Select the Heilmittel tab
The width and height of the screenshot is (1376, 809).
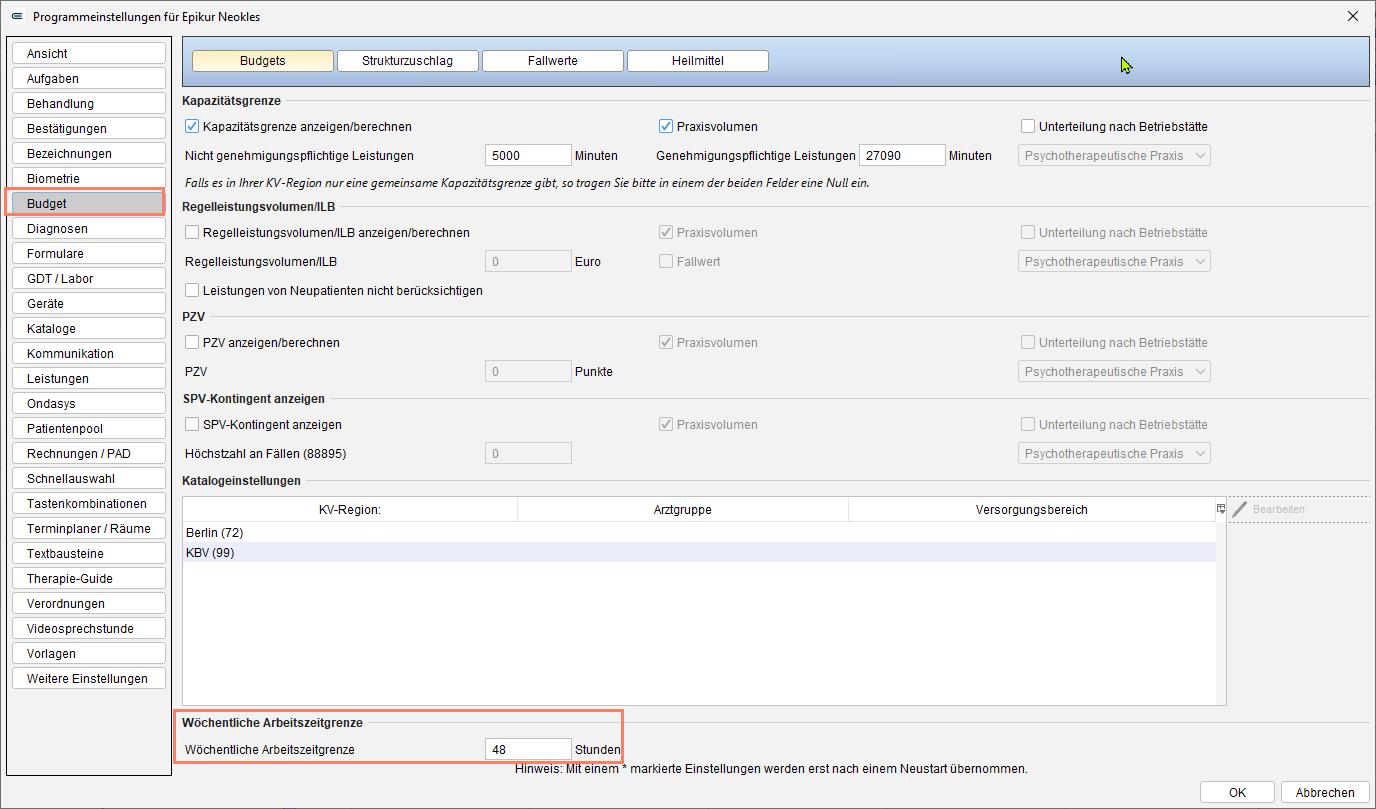point(698,61)
